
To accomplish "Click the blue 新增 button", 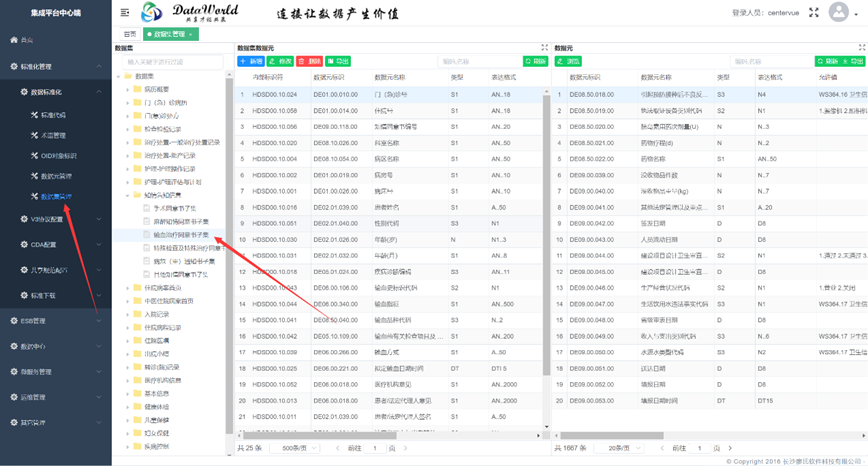I will pyautogui.click(x=251, y=61).
